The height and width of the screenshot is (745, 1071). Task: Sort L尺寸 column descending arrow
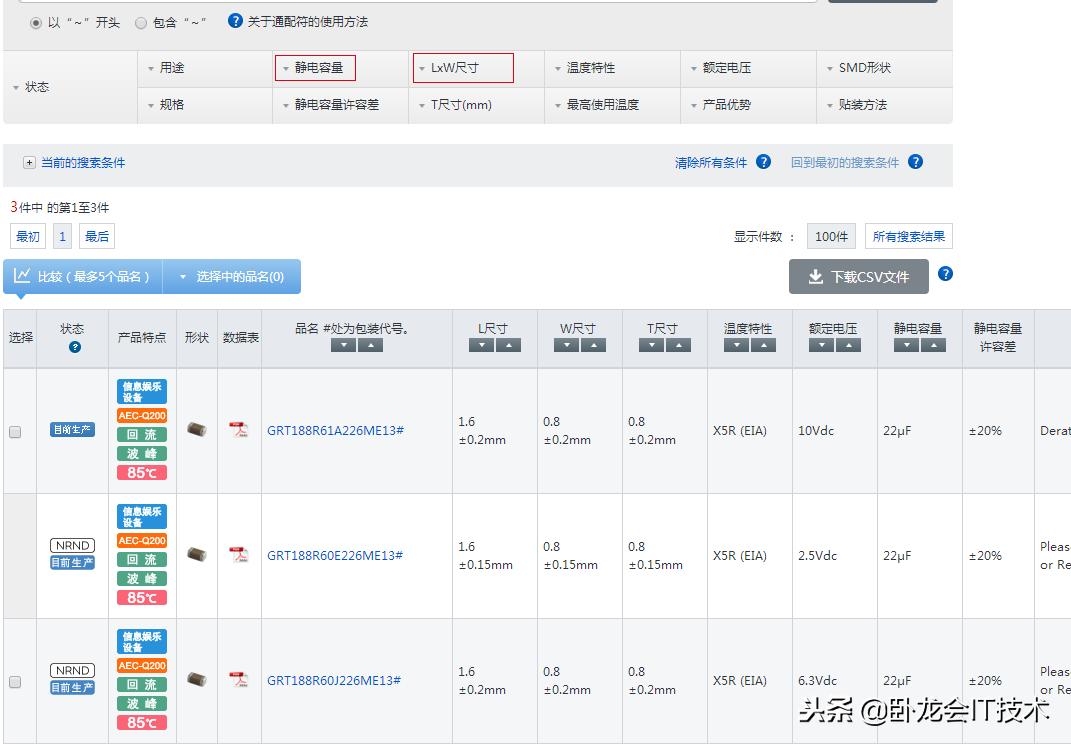(x=481, y=345)
